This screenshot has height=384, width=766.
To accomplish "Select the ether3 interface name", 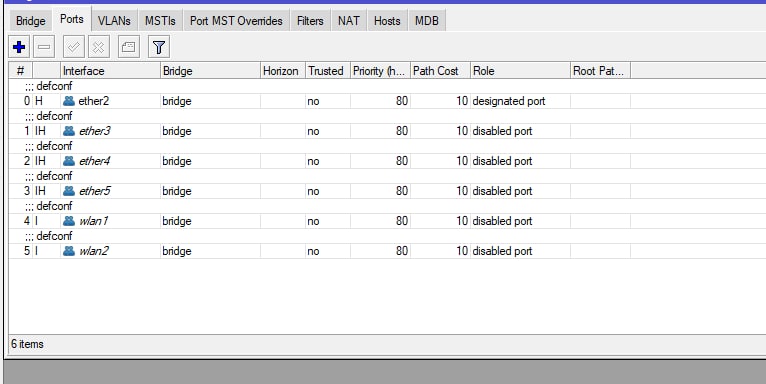I will pyautogui.click(x=95, y=131).
